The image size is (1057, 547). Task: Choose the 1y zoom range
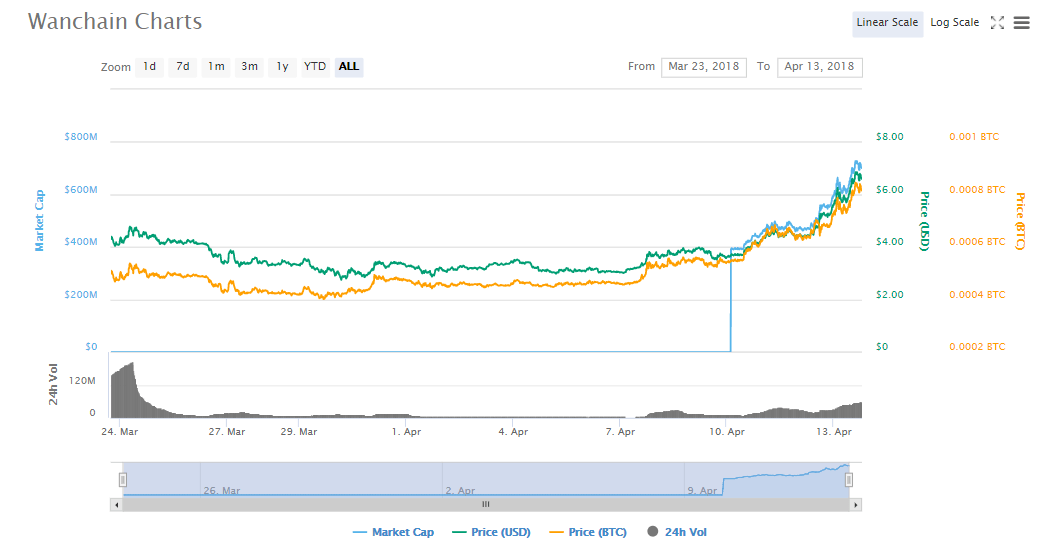(x=282, y=67)
